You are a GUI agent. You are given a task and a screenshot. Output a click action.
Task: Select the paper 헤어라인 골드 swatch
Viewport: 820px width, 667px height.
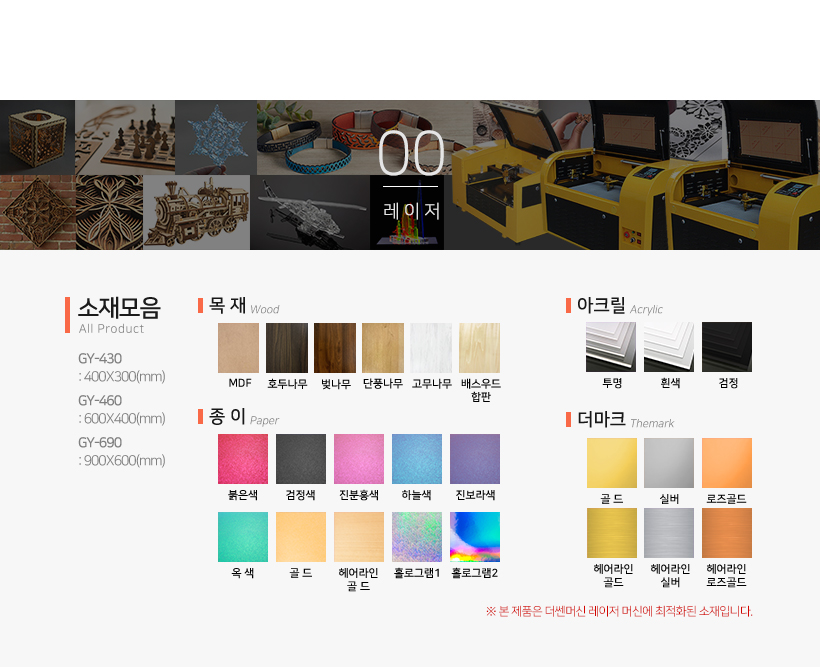pos(359,537)
